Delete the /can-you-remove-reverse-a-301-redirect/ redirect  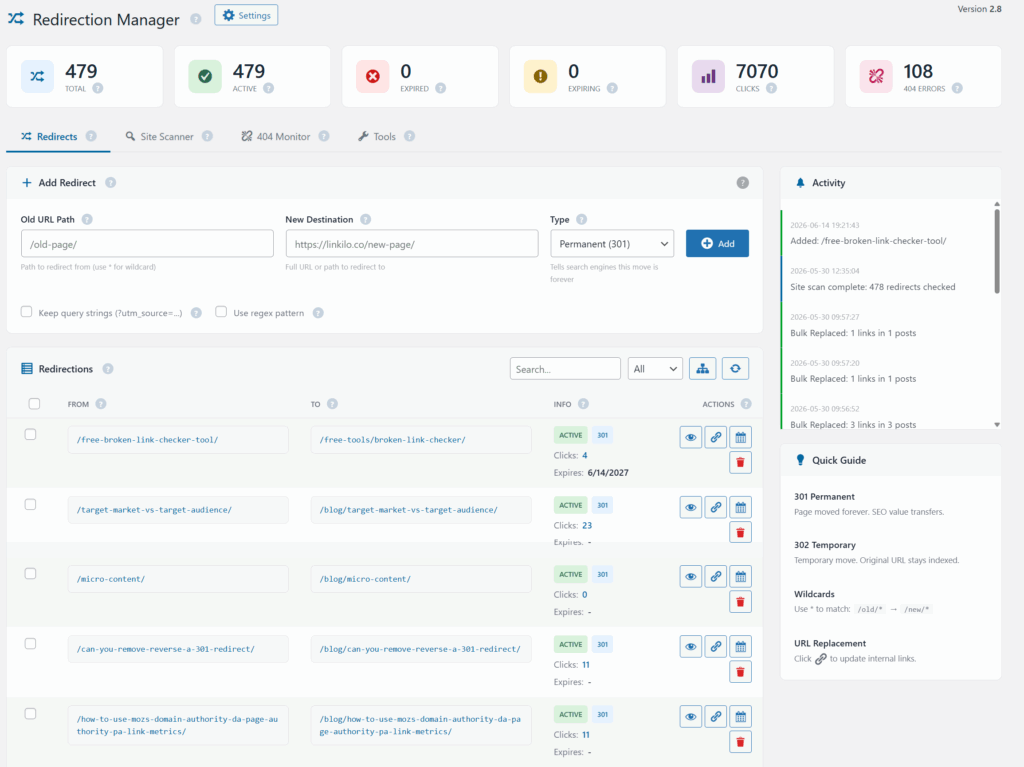[x=741, y=672]
